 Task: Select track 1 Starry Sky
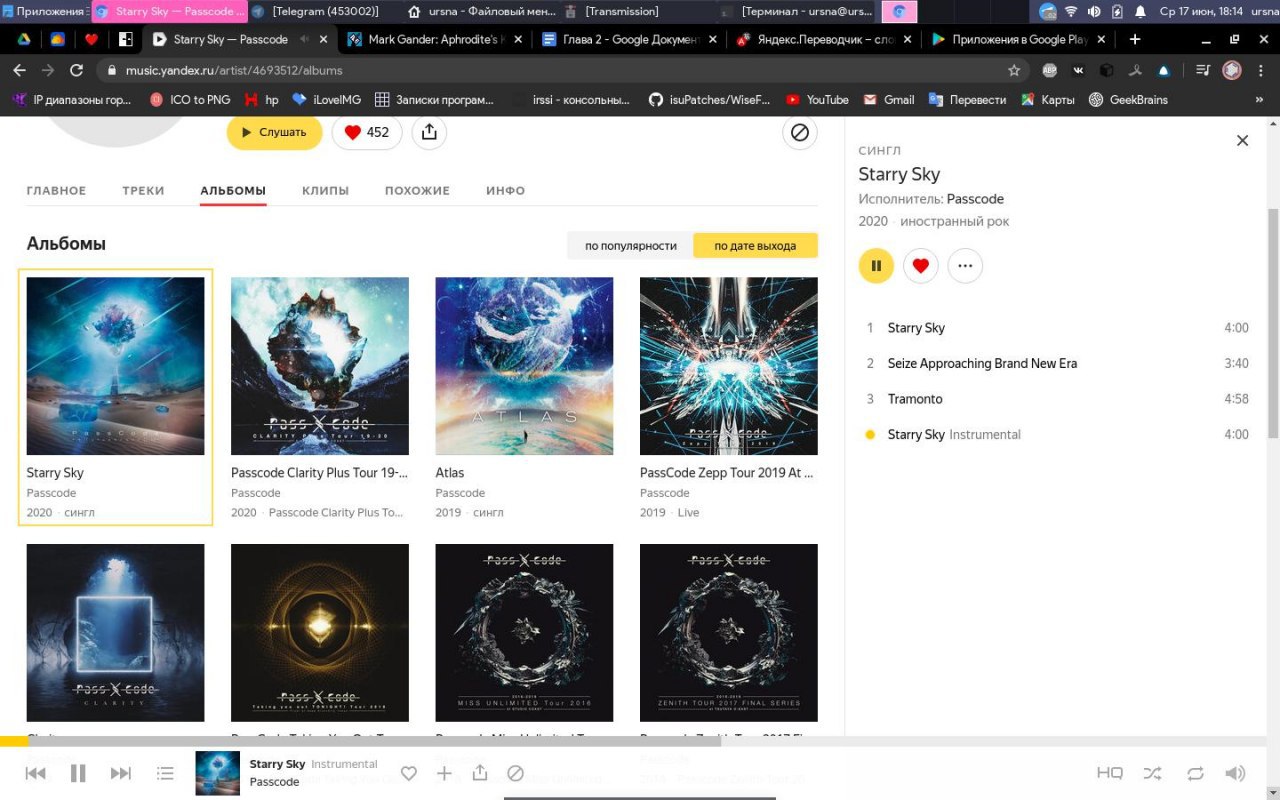coord(1055,328)
